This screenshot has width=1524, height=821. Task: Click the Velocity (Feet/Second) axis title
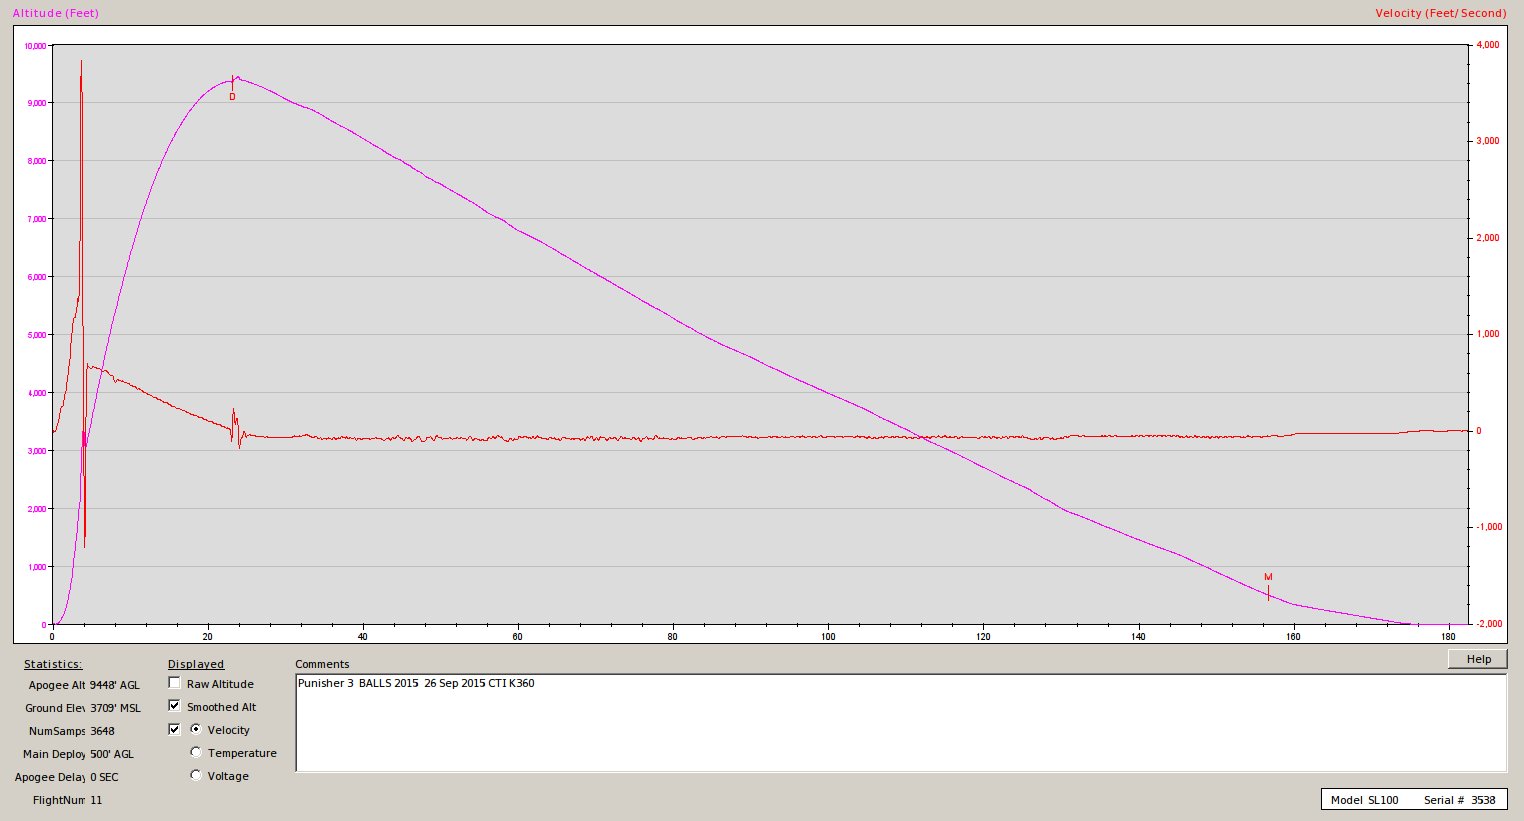pyautogui.click(x=1440, y=13)
